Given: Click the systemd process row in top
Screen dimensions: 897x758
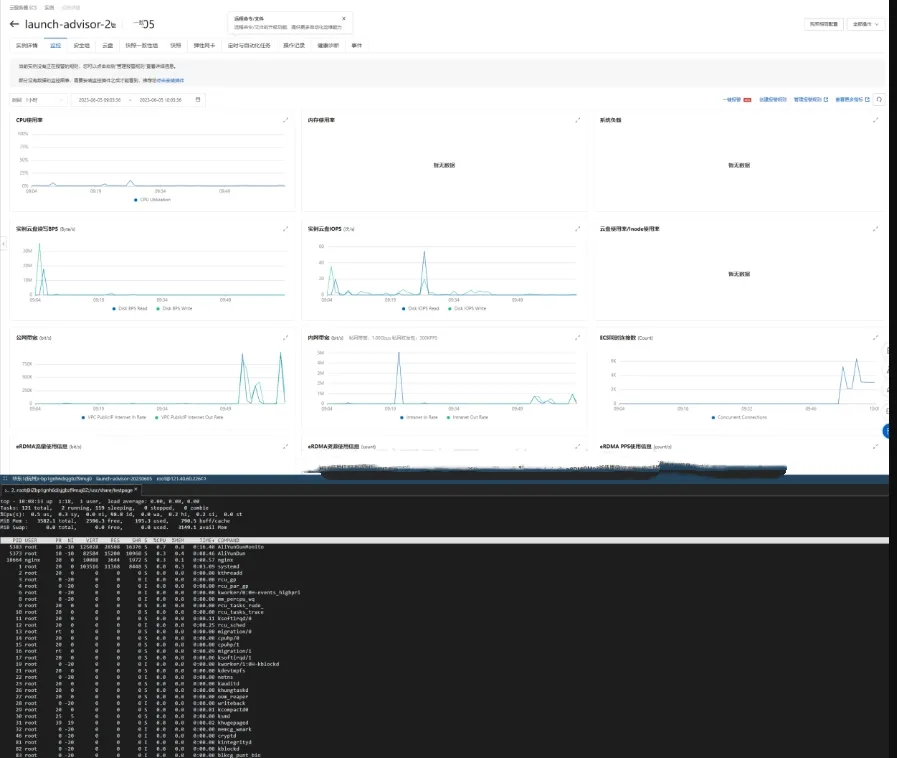Looking at the screenshot, I should [x=444, y=566].
